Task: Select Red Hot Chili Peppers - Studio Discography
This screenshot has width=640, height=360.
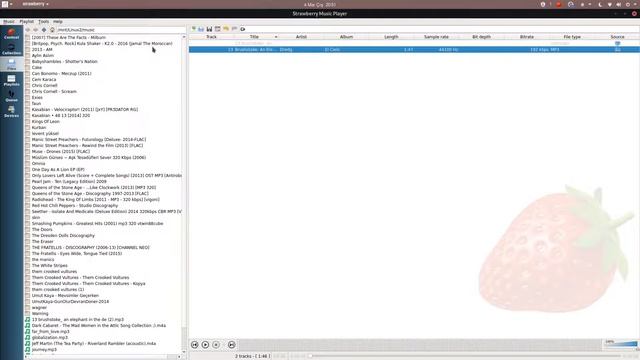Action: (x=75, y=206)
